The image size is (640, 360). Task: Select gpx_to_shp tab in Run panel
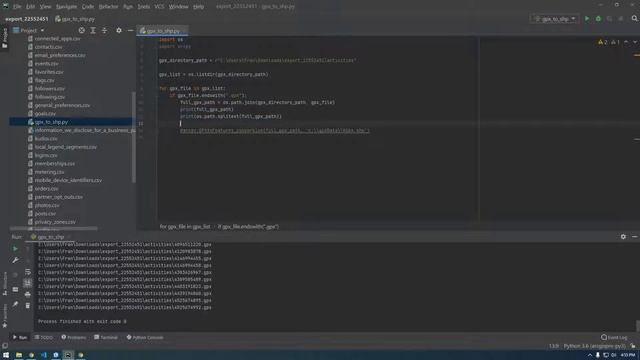point(48,237)
